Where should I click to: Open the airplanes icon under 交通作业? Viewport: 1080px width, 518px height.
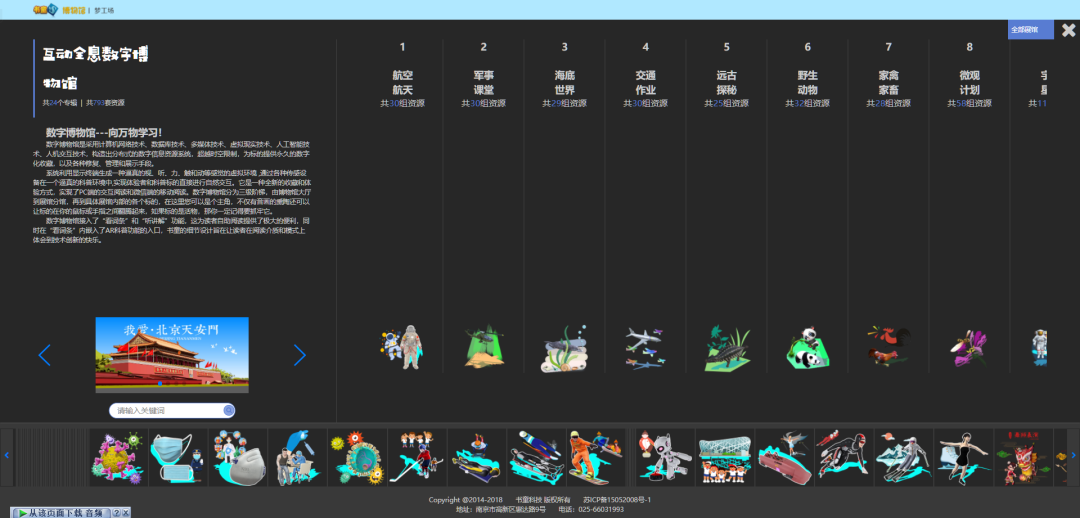[x=646, y=348]
